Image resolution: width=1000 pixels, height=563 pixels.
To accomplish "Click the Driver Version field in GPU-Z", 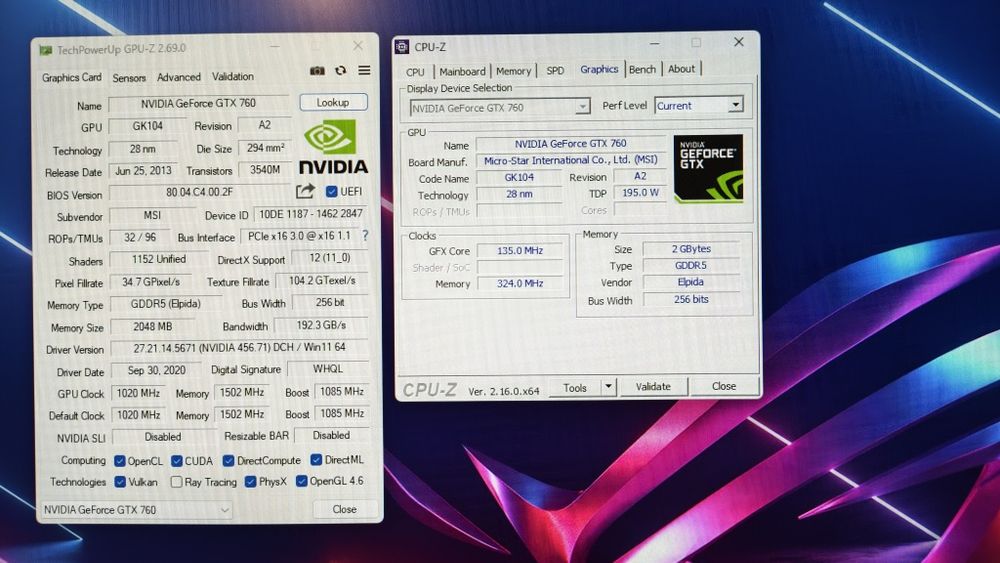I will pos(240,348).
